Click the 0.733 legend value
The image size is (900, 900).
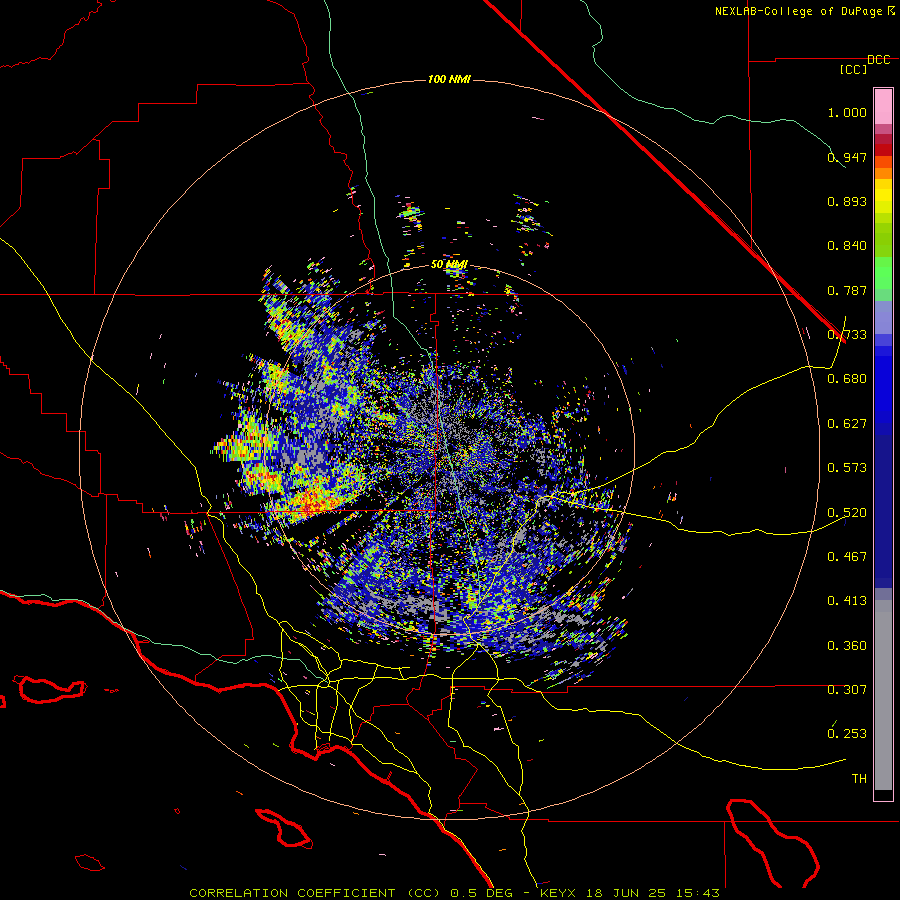click(847, 335)
